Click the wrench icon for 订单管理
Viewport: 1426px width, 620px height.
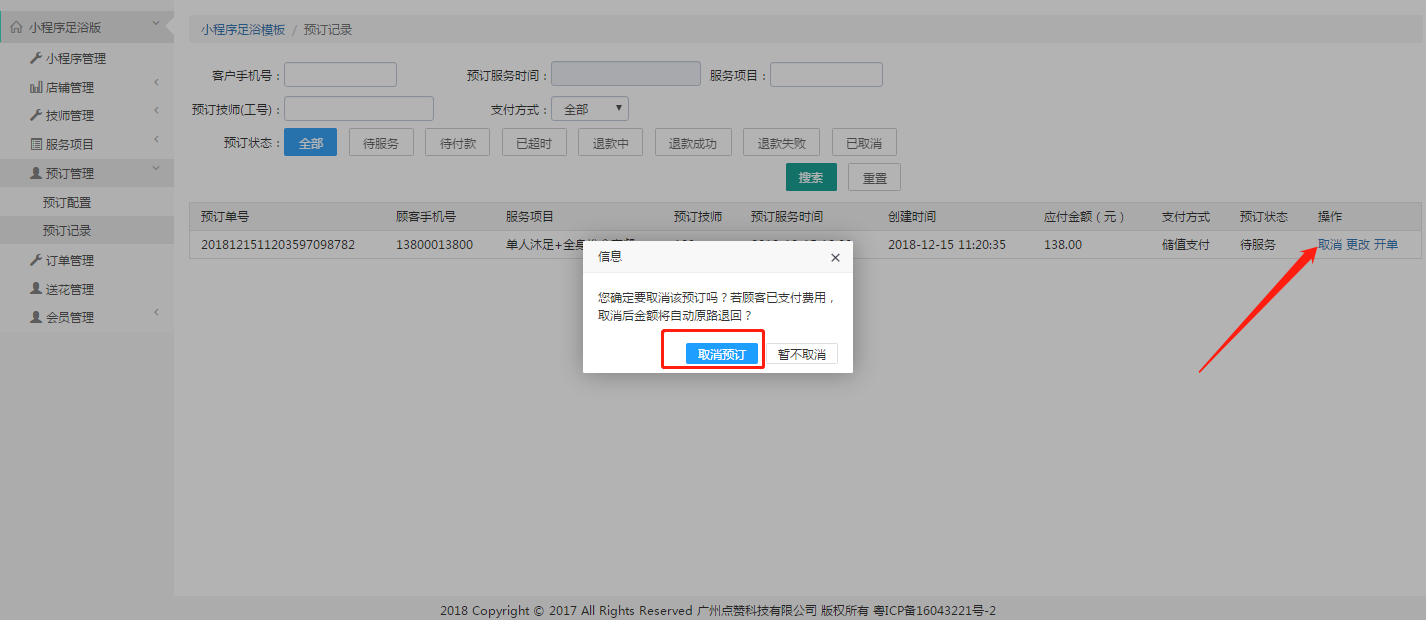(36, 260)
